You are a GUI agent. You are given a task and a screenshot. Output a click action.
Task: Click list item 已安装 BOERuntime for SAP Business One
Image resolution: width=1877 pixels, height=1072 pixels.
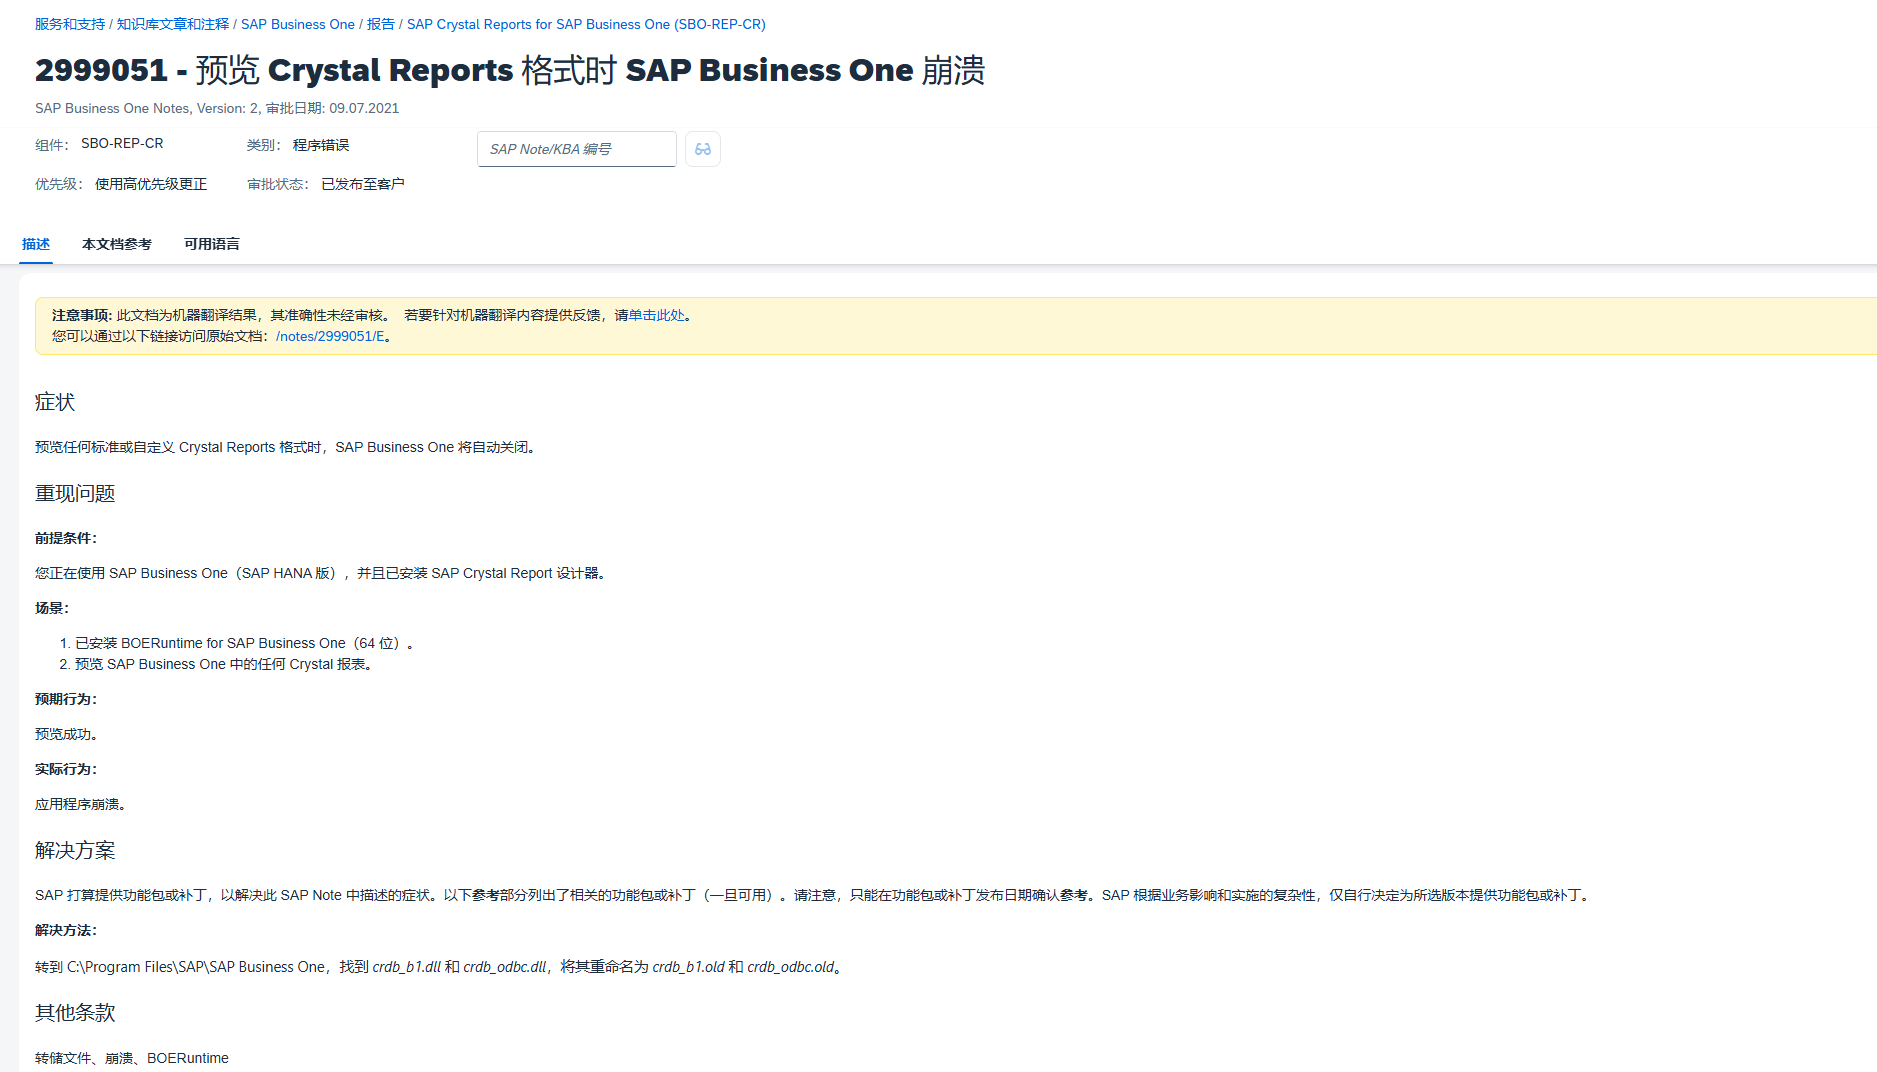(x=244, y=643)
